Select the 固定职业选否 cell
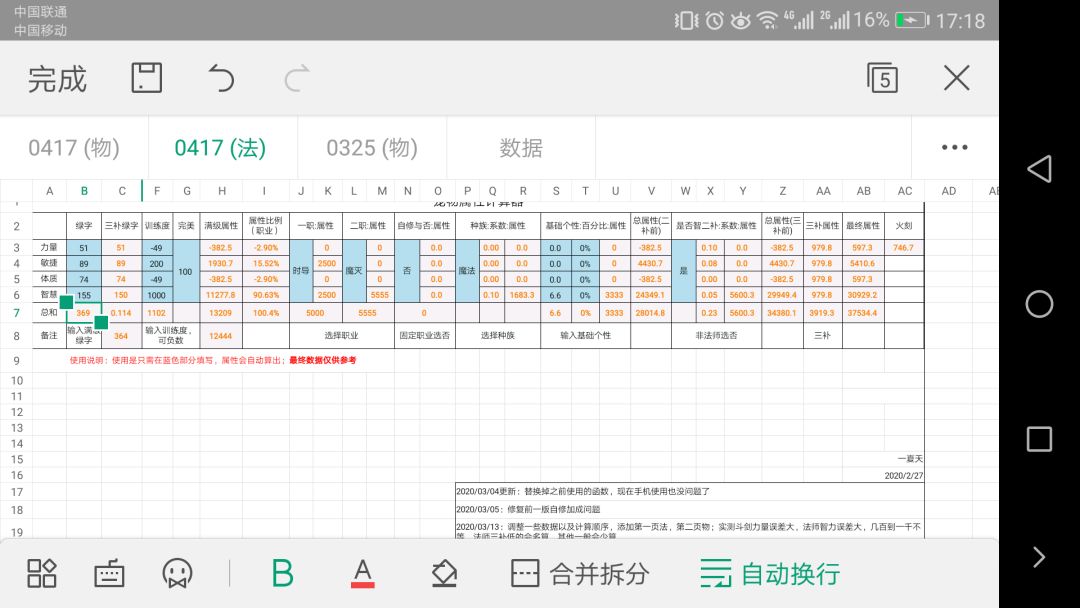The height and width of the screenshot is (608, 1080). 424,335
